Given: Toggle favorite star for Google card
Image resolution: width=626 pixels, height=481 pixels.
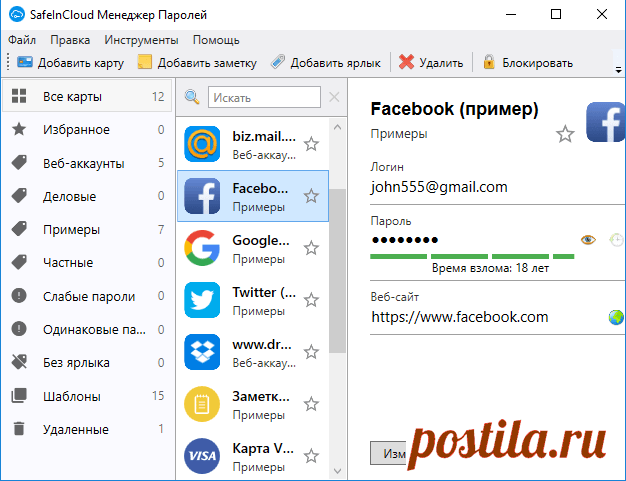Looking at the screenshot, I should 311,248.
